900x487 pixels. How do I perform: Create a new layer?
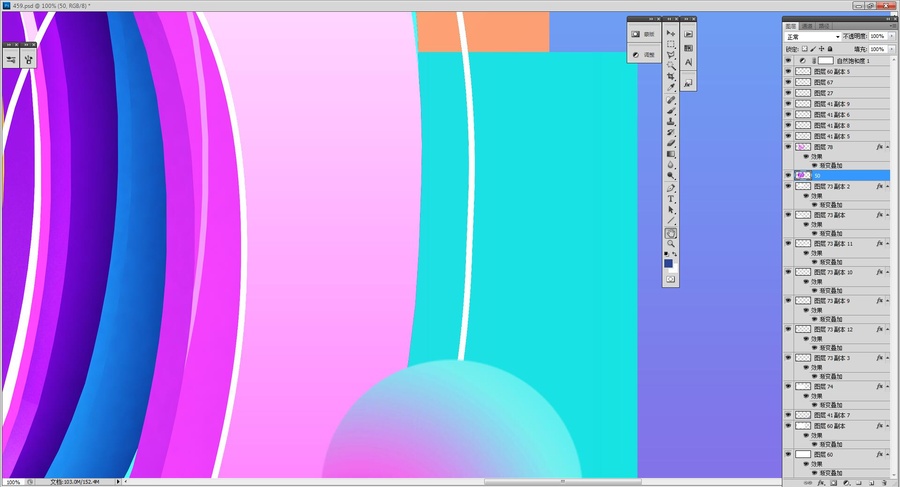(x=871, y=483)
